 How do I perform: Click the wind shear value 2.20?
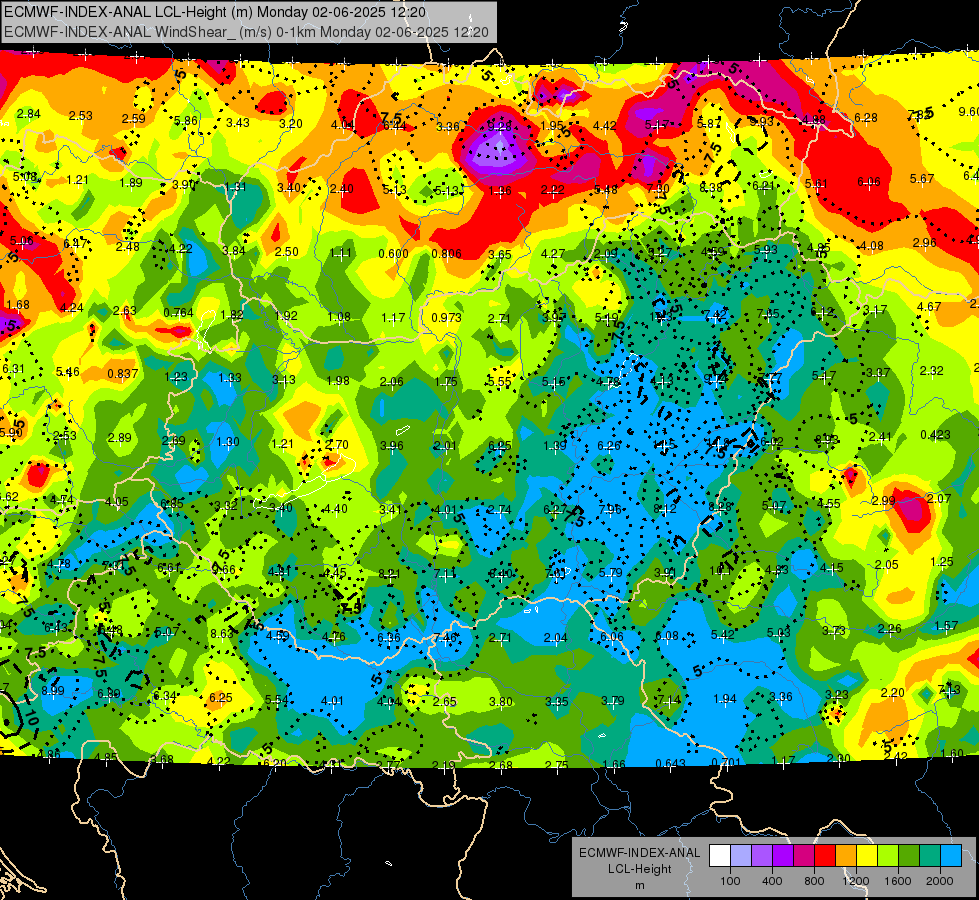[893, 693]
